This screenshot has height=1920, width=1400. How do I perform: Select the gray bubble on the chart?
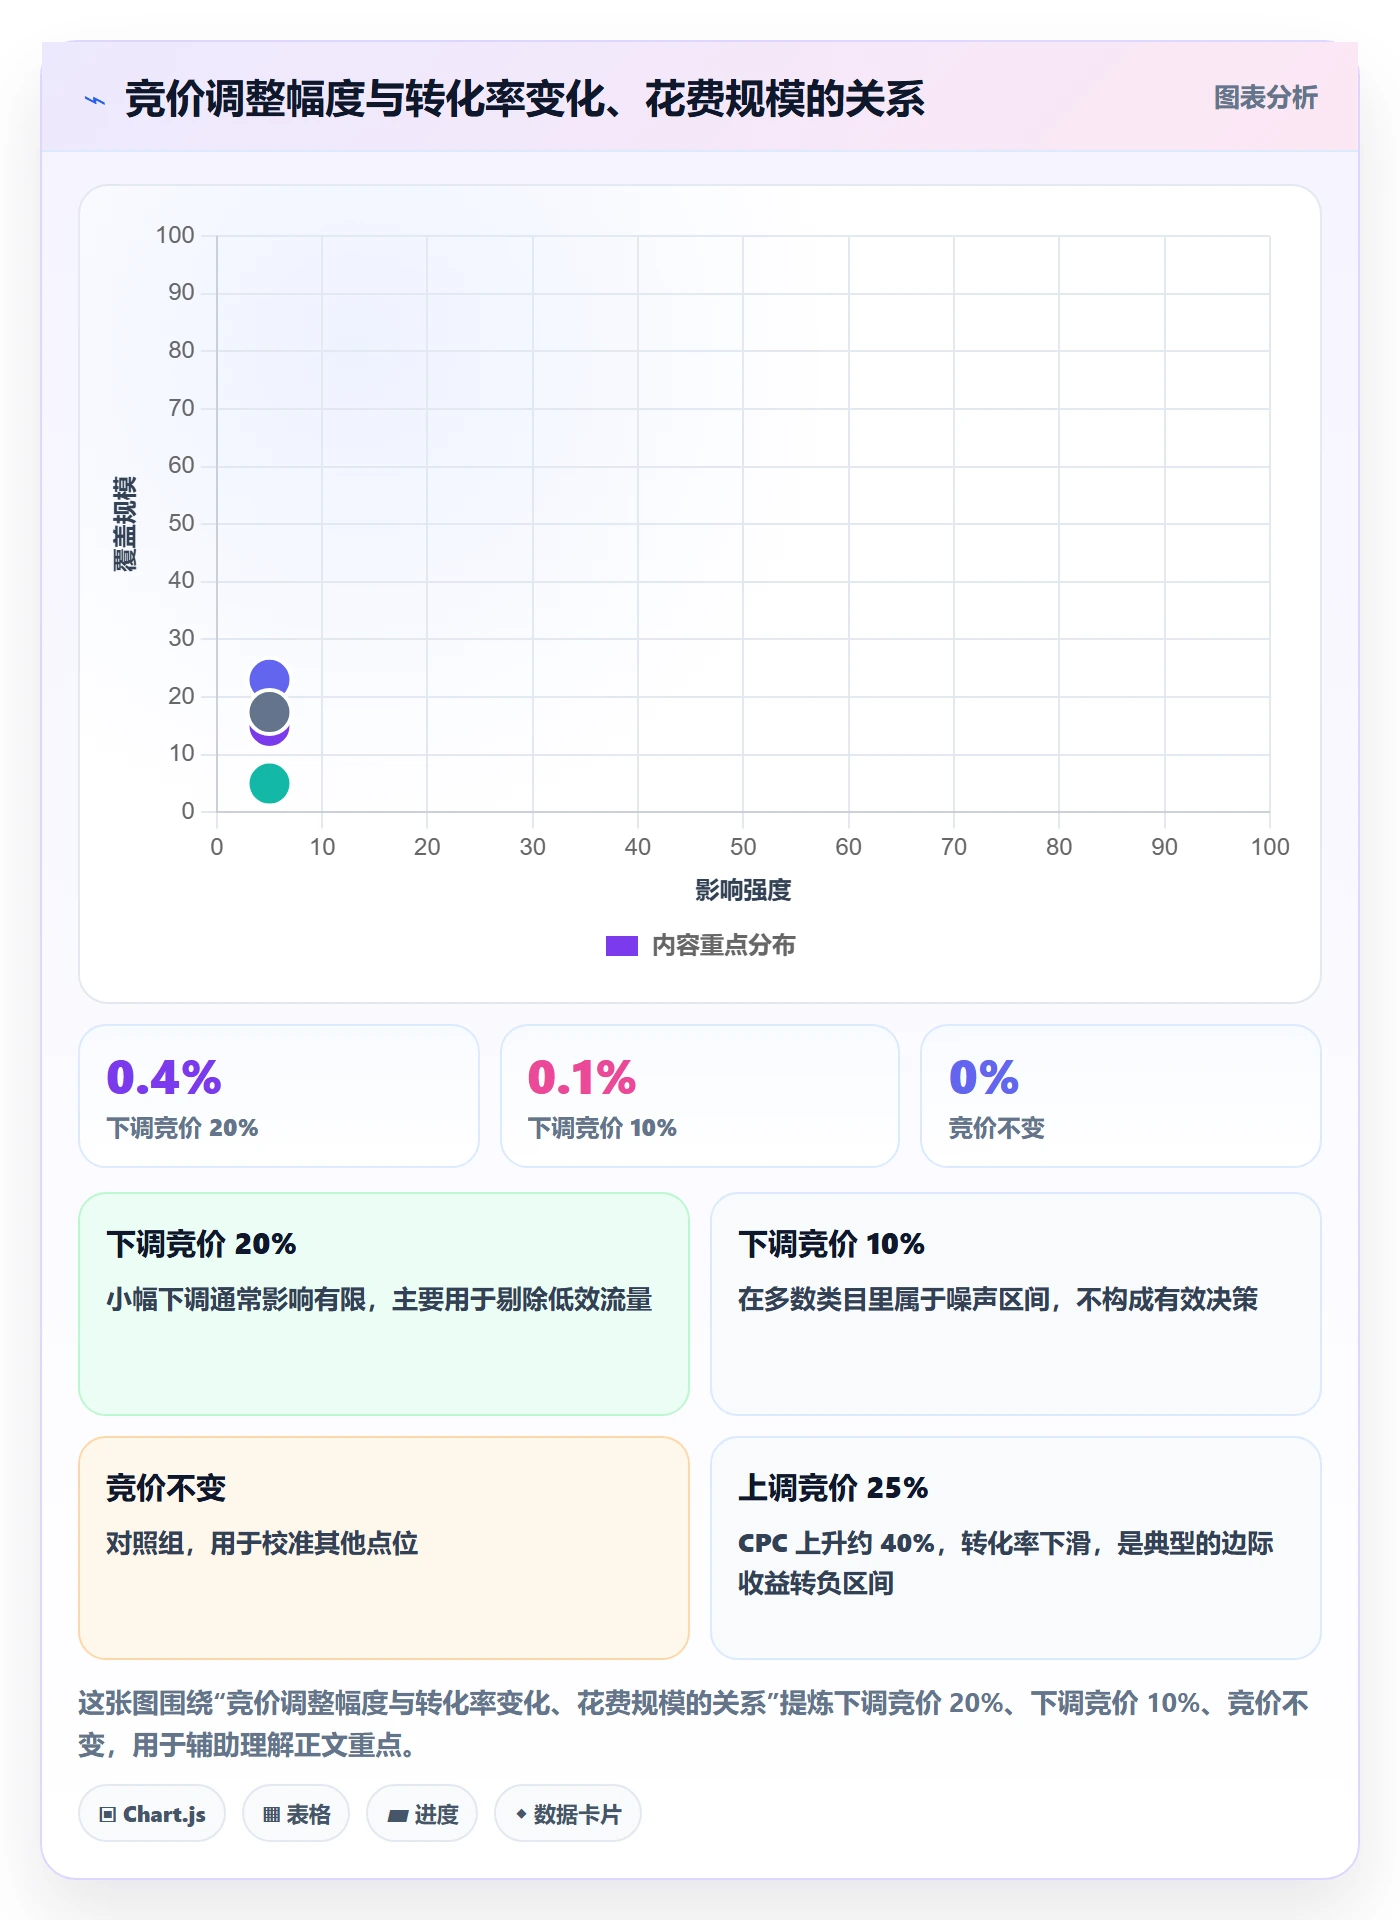click(x=269, y=713)
